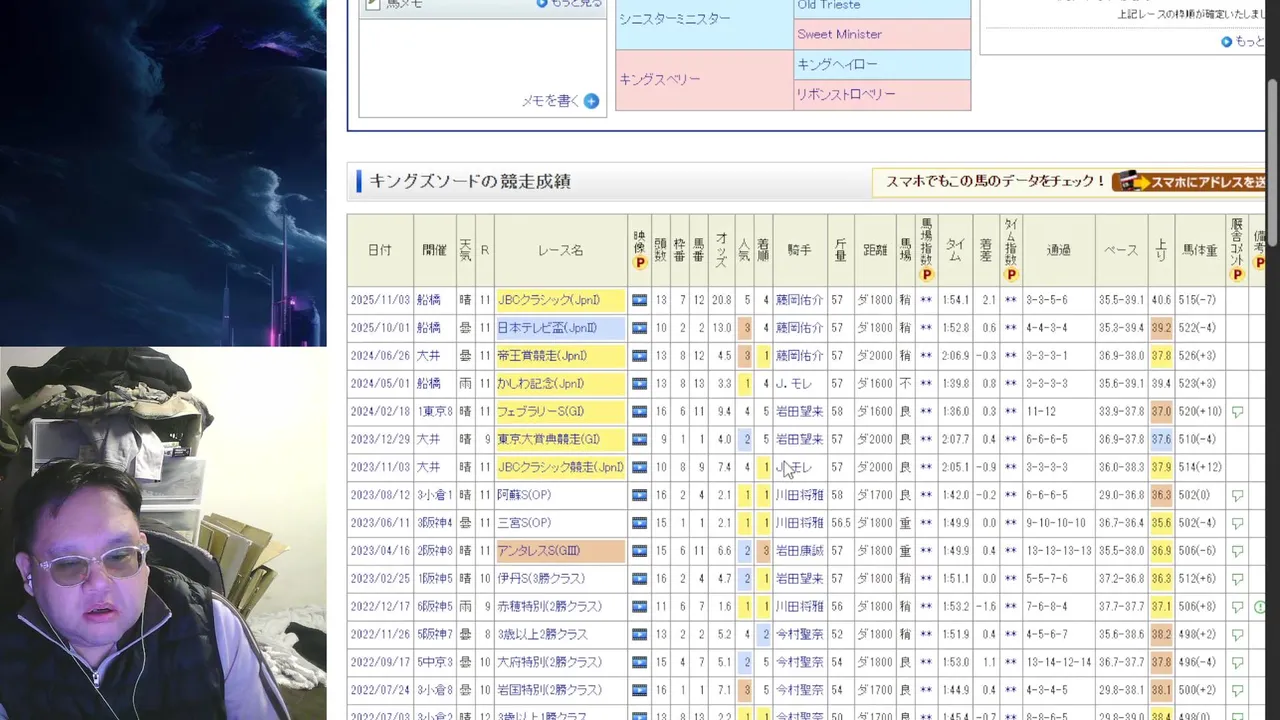This screenshot has width=1280, height=720.
Task: Open JBCクラシック競走(JpnI) 2023 race link
Action: click(560, 467)
